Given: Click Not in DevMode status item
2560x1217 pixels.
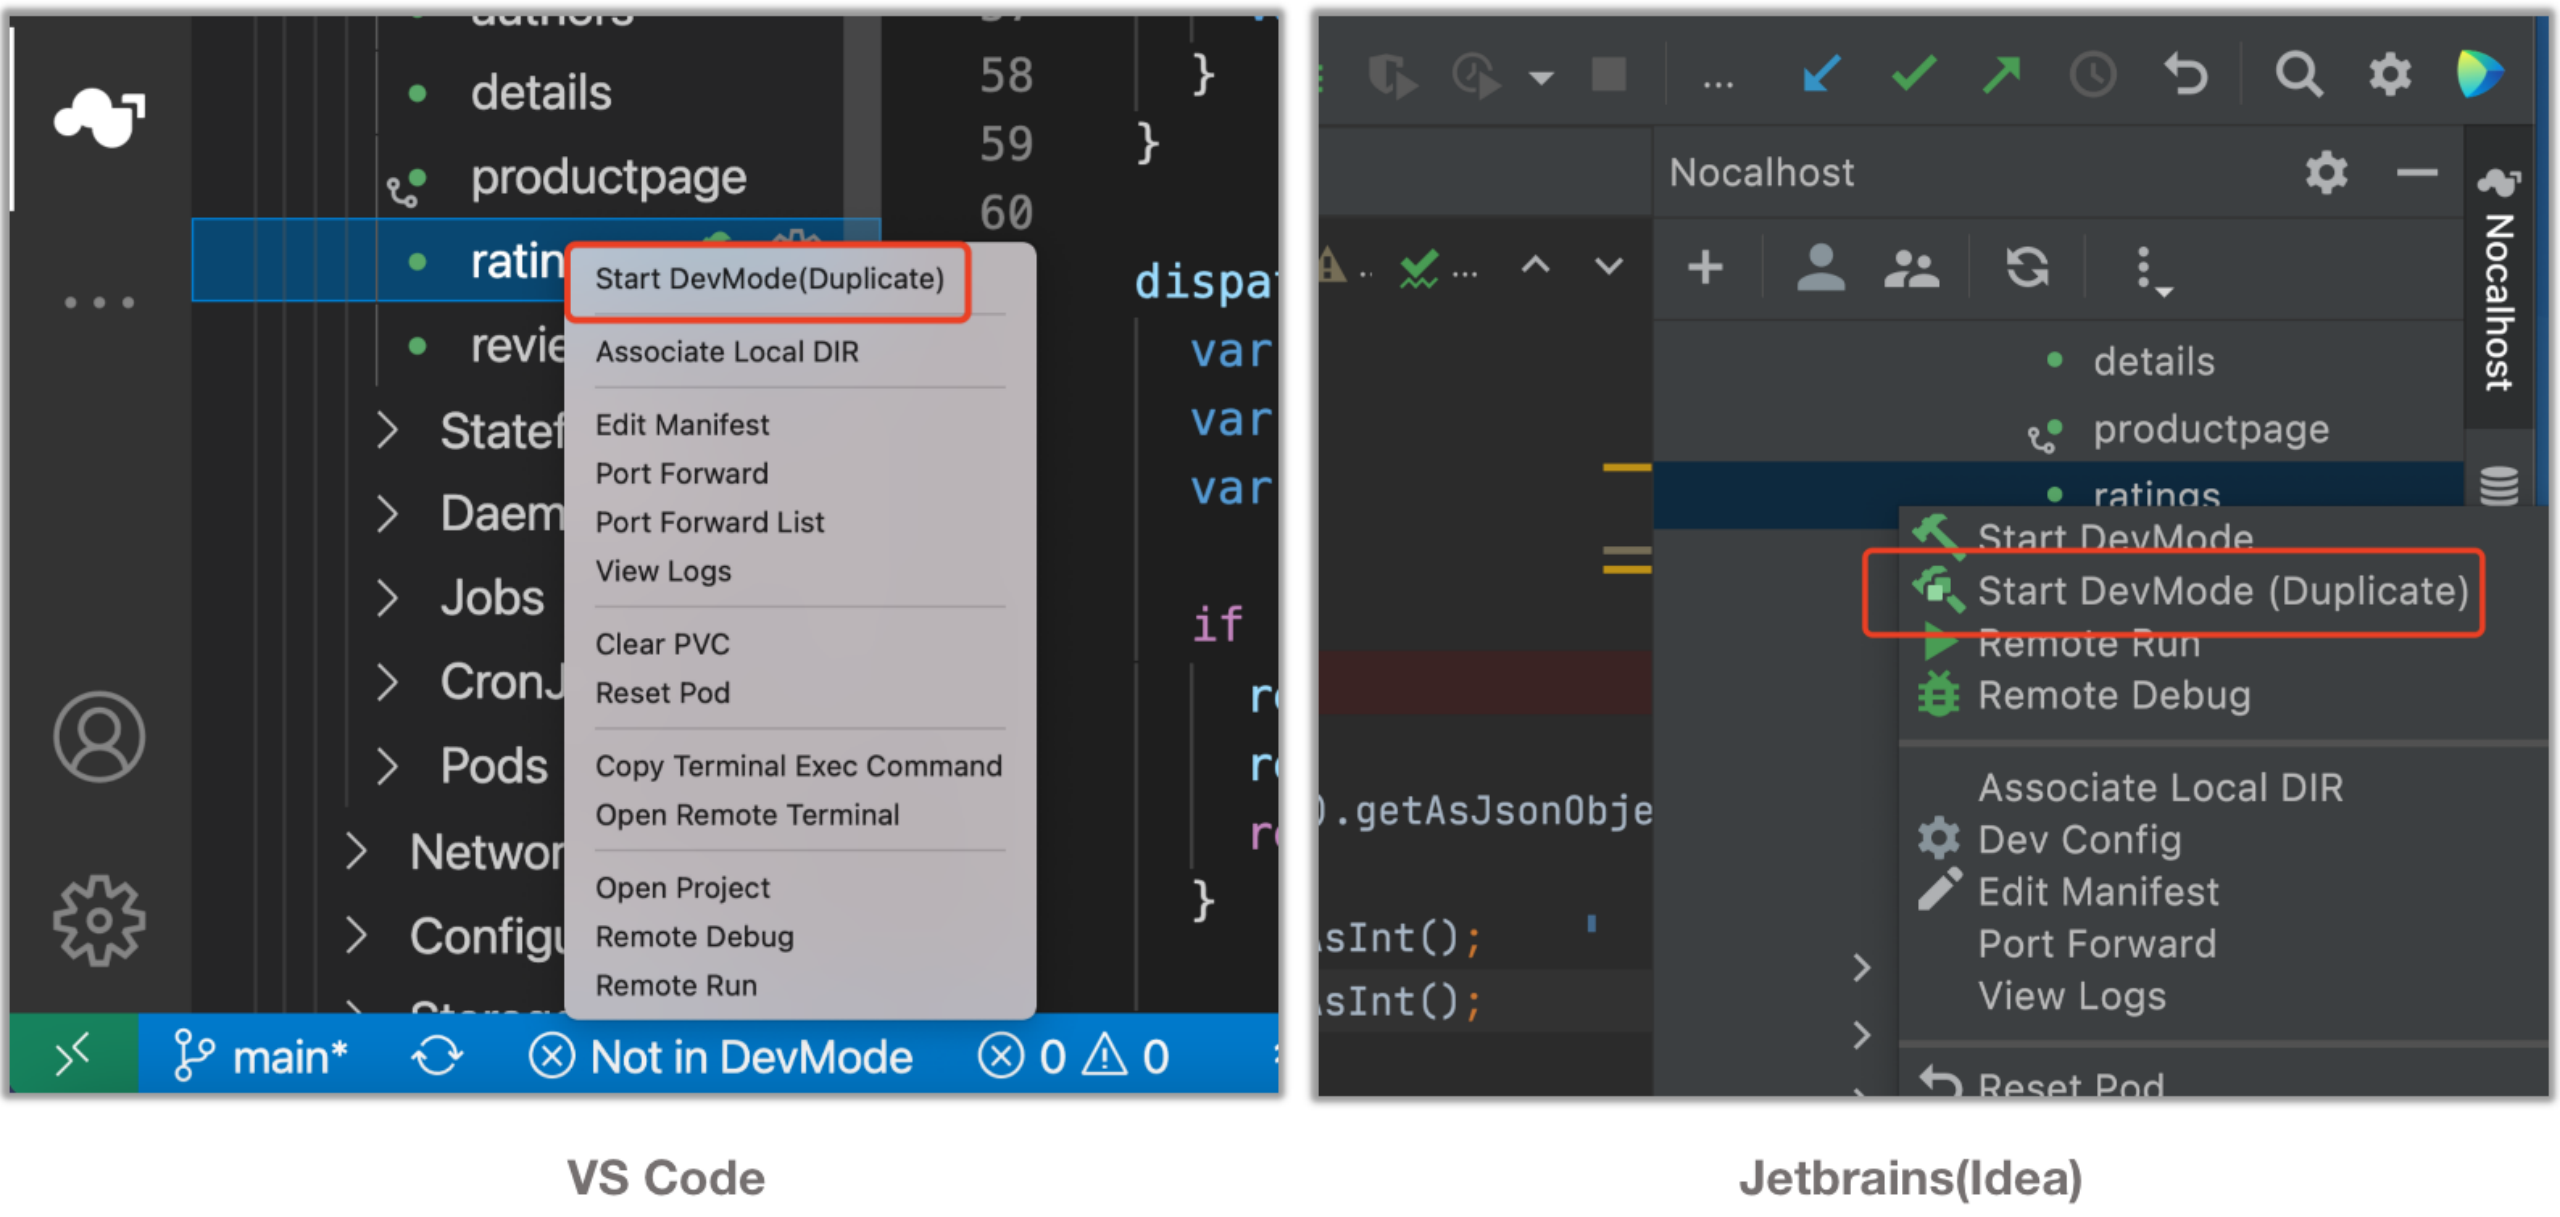Looking at the screenshot, I should click(x=721, y=1056).
